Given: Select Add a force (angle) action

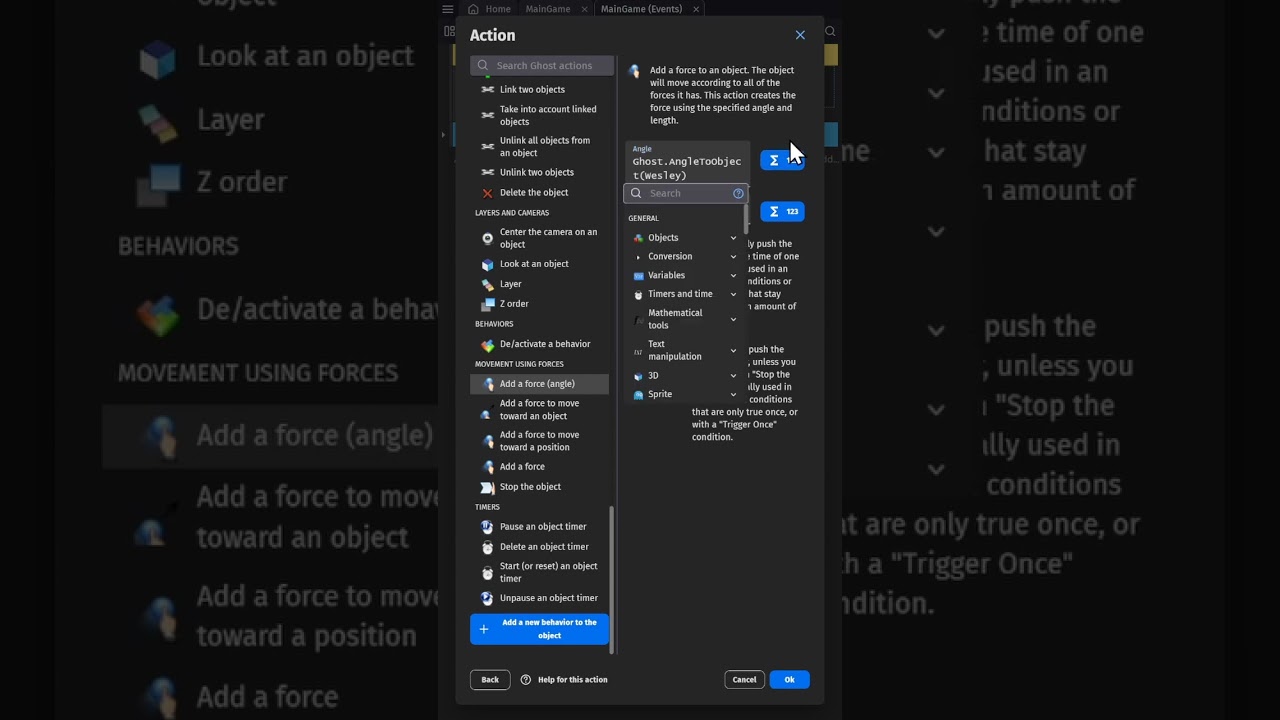Looking at the screenshot, I should tap(539, 384).
